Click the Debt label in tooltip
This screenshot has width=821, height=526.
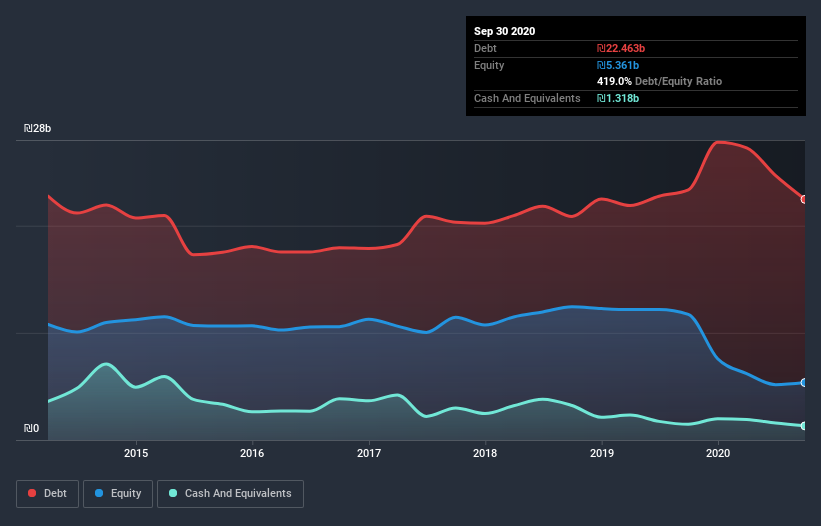(485, 48)
